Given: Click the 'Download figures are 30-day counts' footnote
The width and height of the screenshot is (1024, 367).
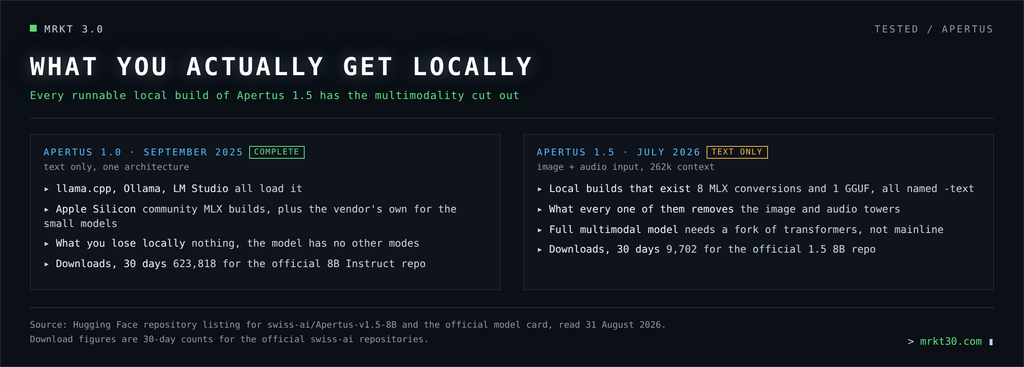Looking at the screenshot, I should 229,340.
